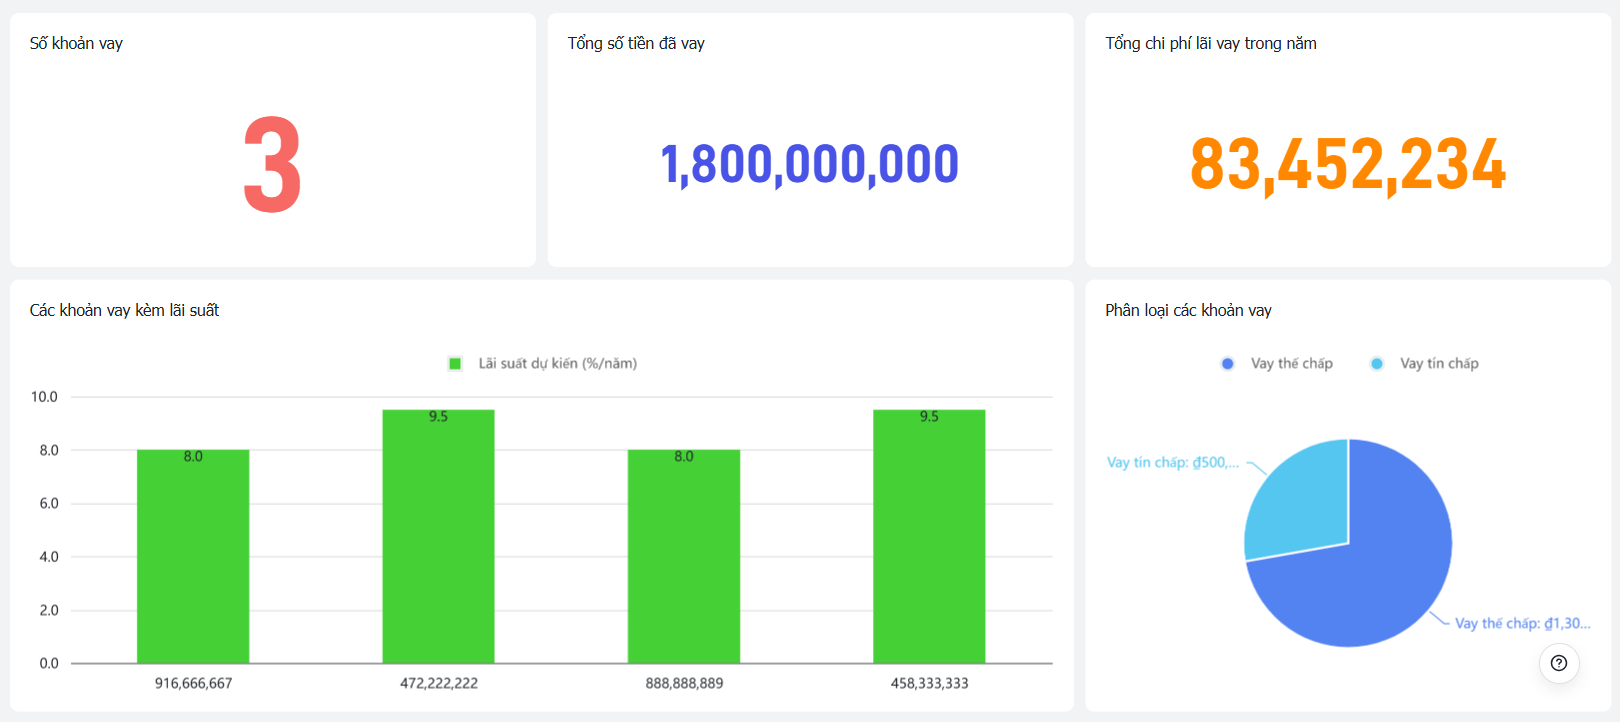
Task: Click the 'Phân loại các khoản vay' chart title
Action: 1188,311
